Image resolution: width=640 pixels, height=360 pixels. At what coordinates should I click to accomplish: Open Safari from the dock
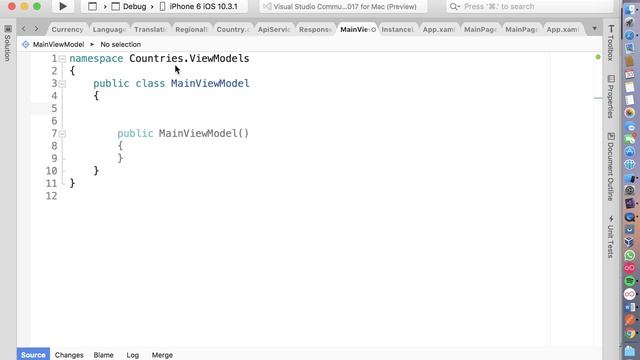click(x=630, y=36)
